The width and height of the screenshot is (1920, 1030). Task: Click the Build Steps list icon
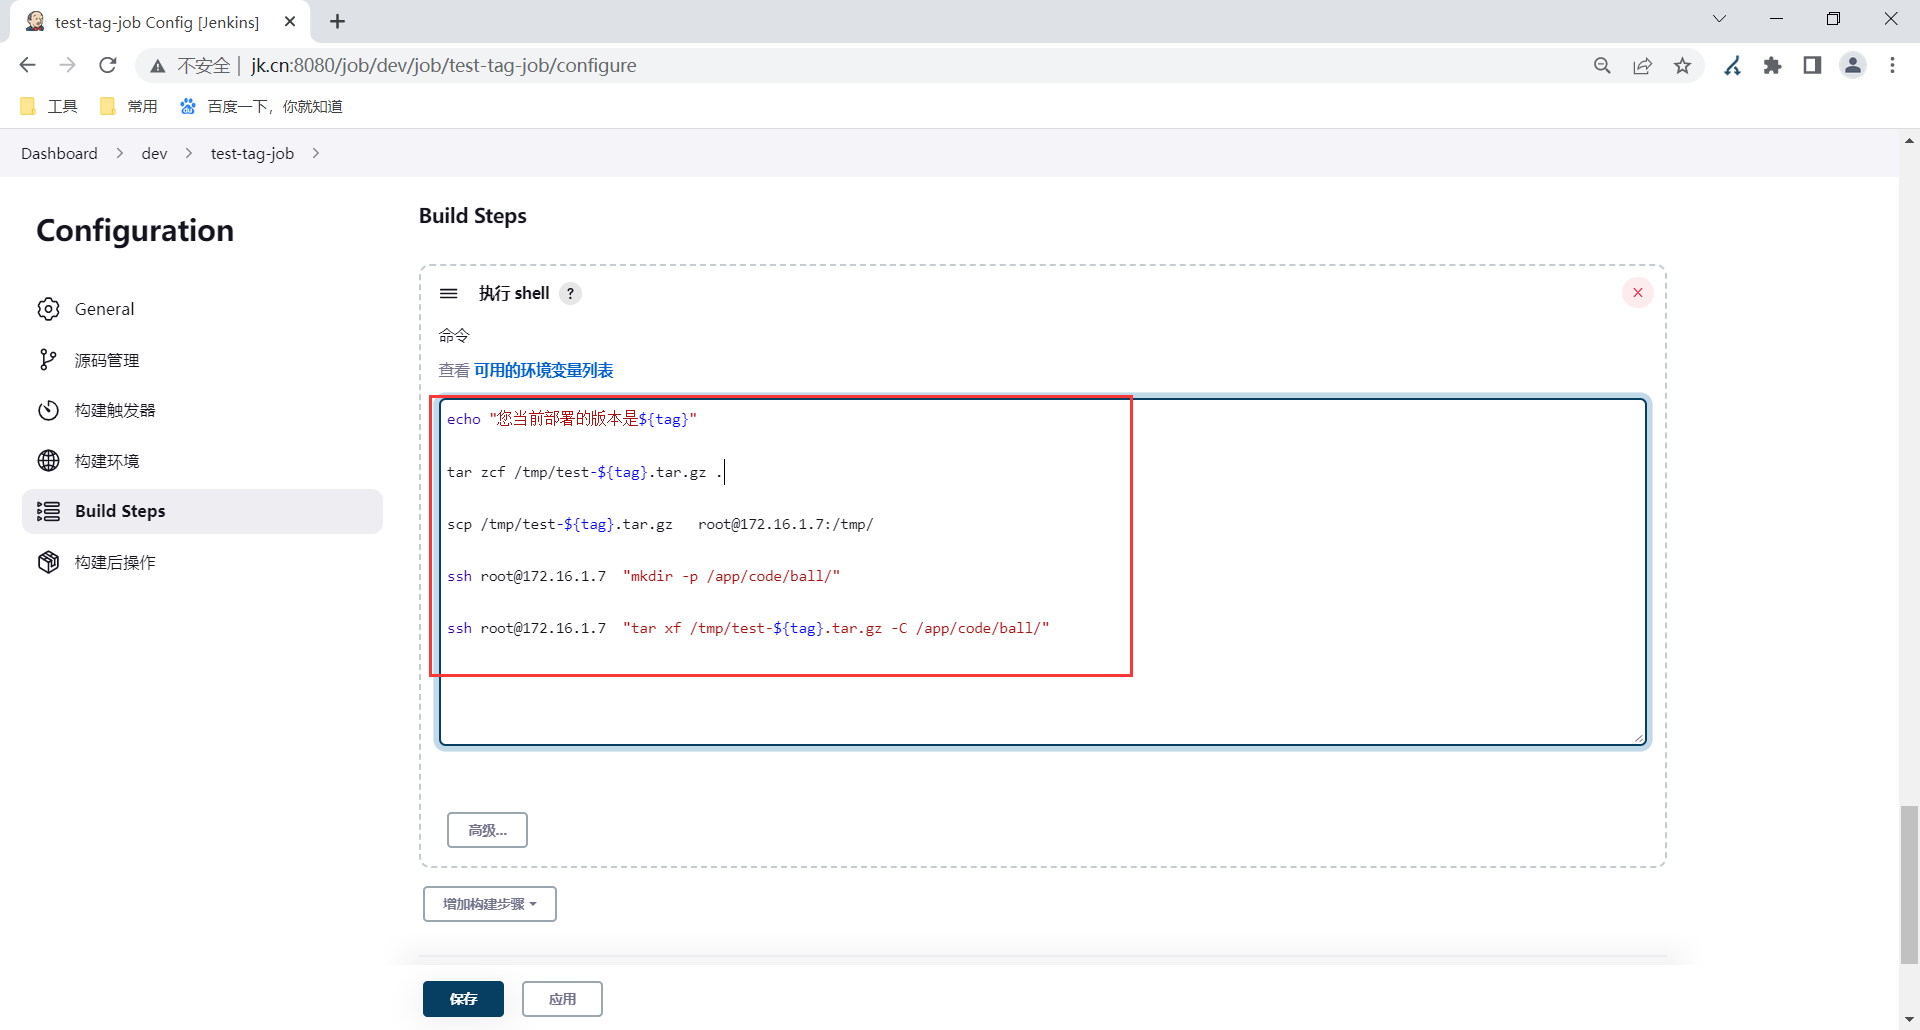click(48, 511)
